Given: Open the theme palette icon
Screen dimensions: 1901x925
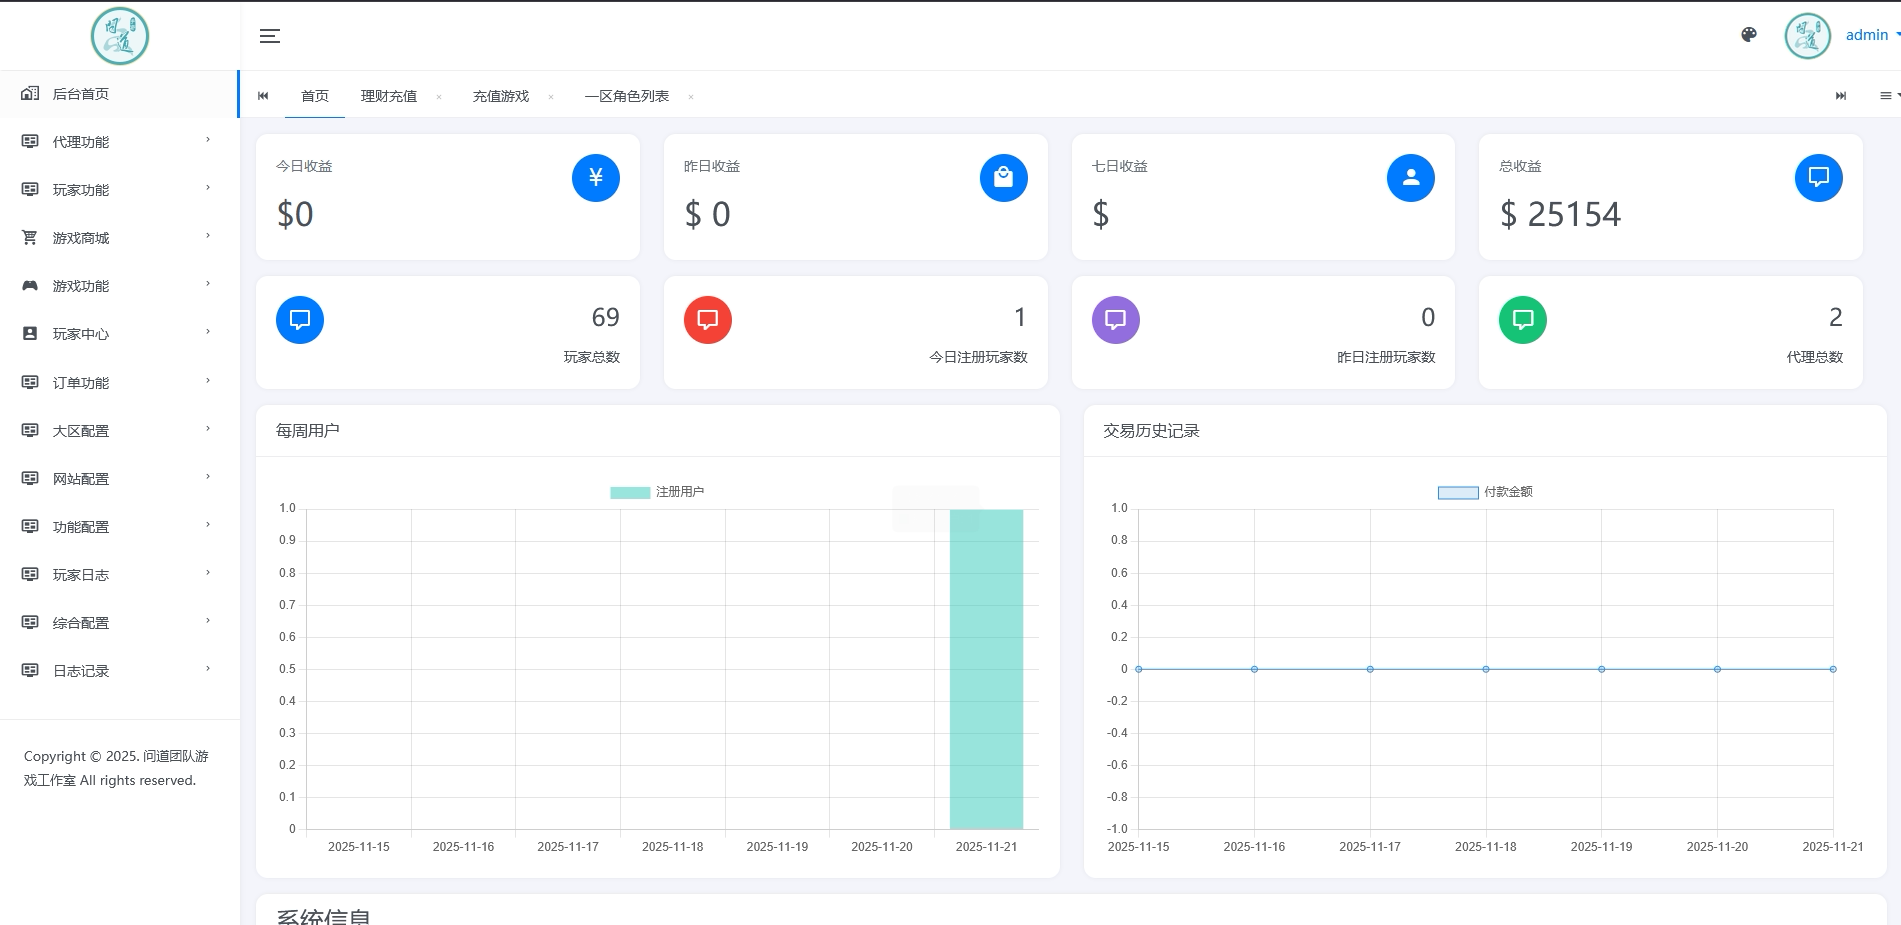Looking at the screenshot, I should [1749, 35].
